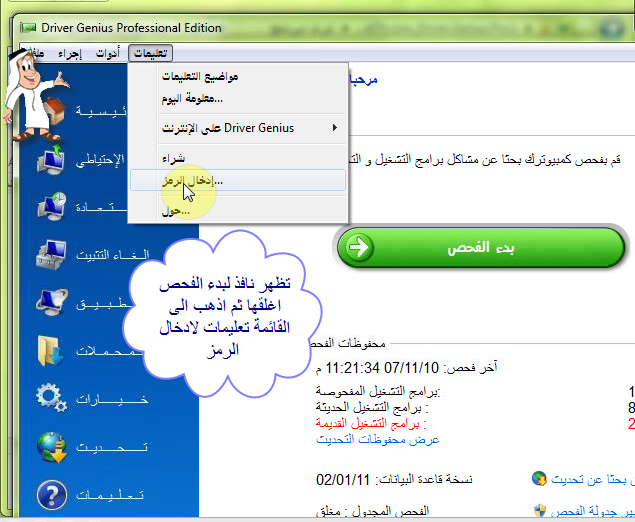This screenshot has width=635, height=522.
Task: Open the monitor icon next to تطبيق
Action: click(x=51, y=302)
